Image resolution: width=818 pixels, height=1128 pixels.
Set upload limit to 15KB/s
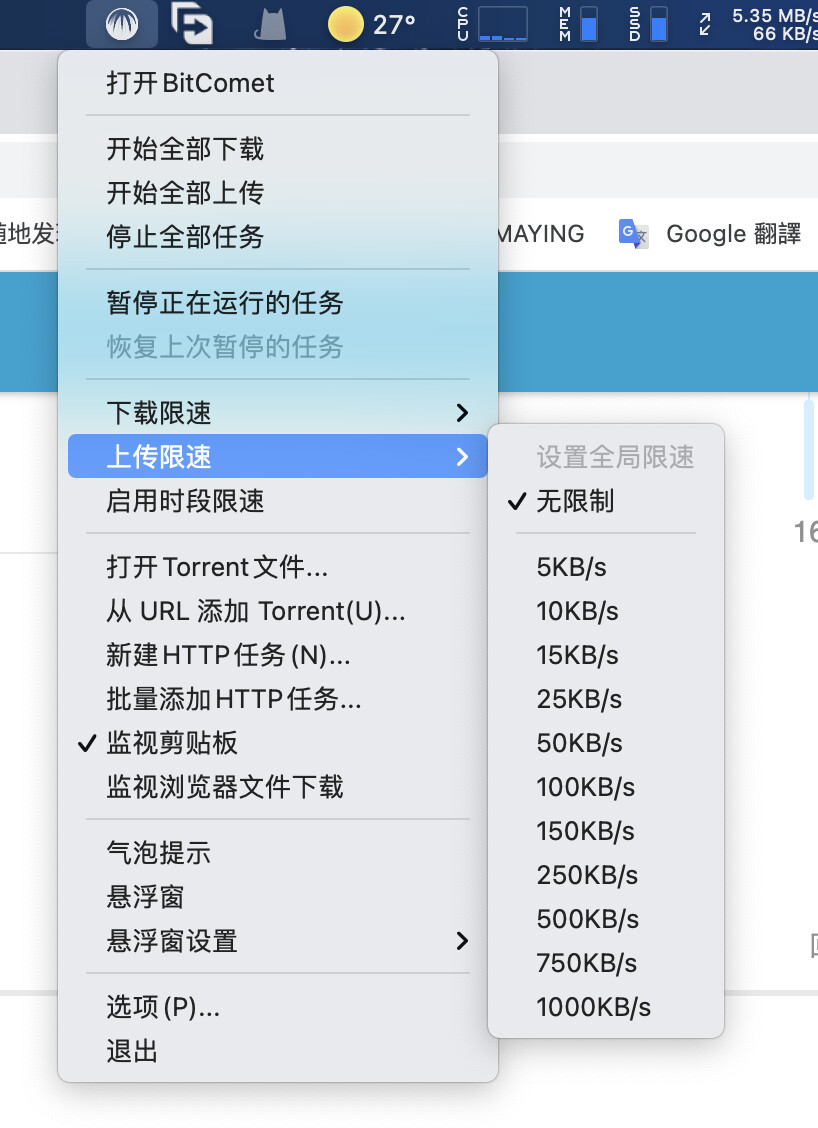tap(606, 655)
